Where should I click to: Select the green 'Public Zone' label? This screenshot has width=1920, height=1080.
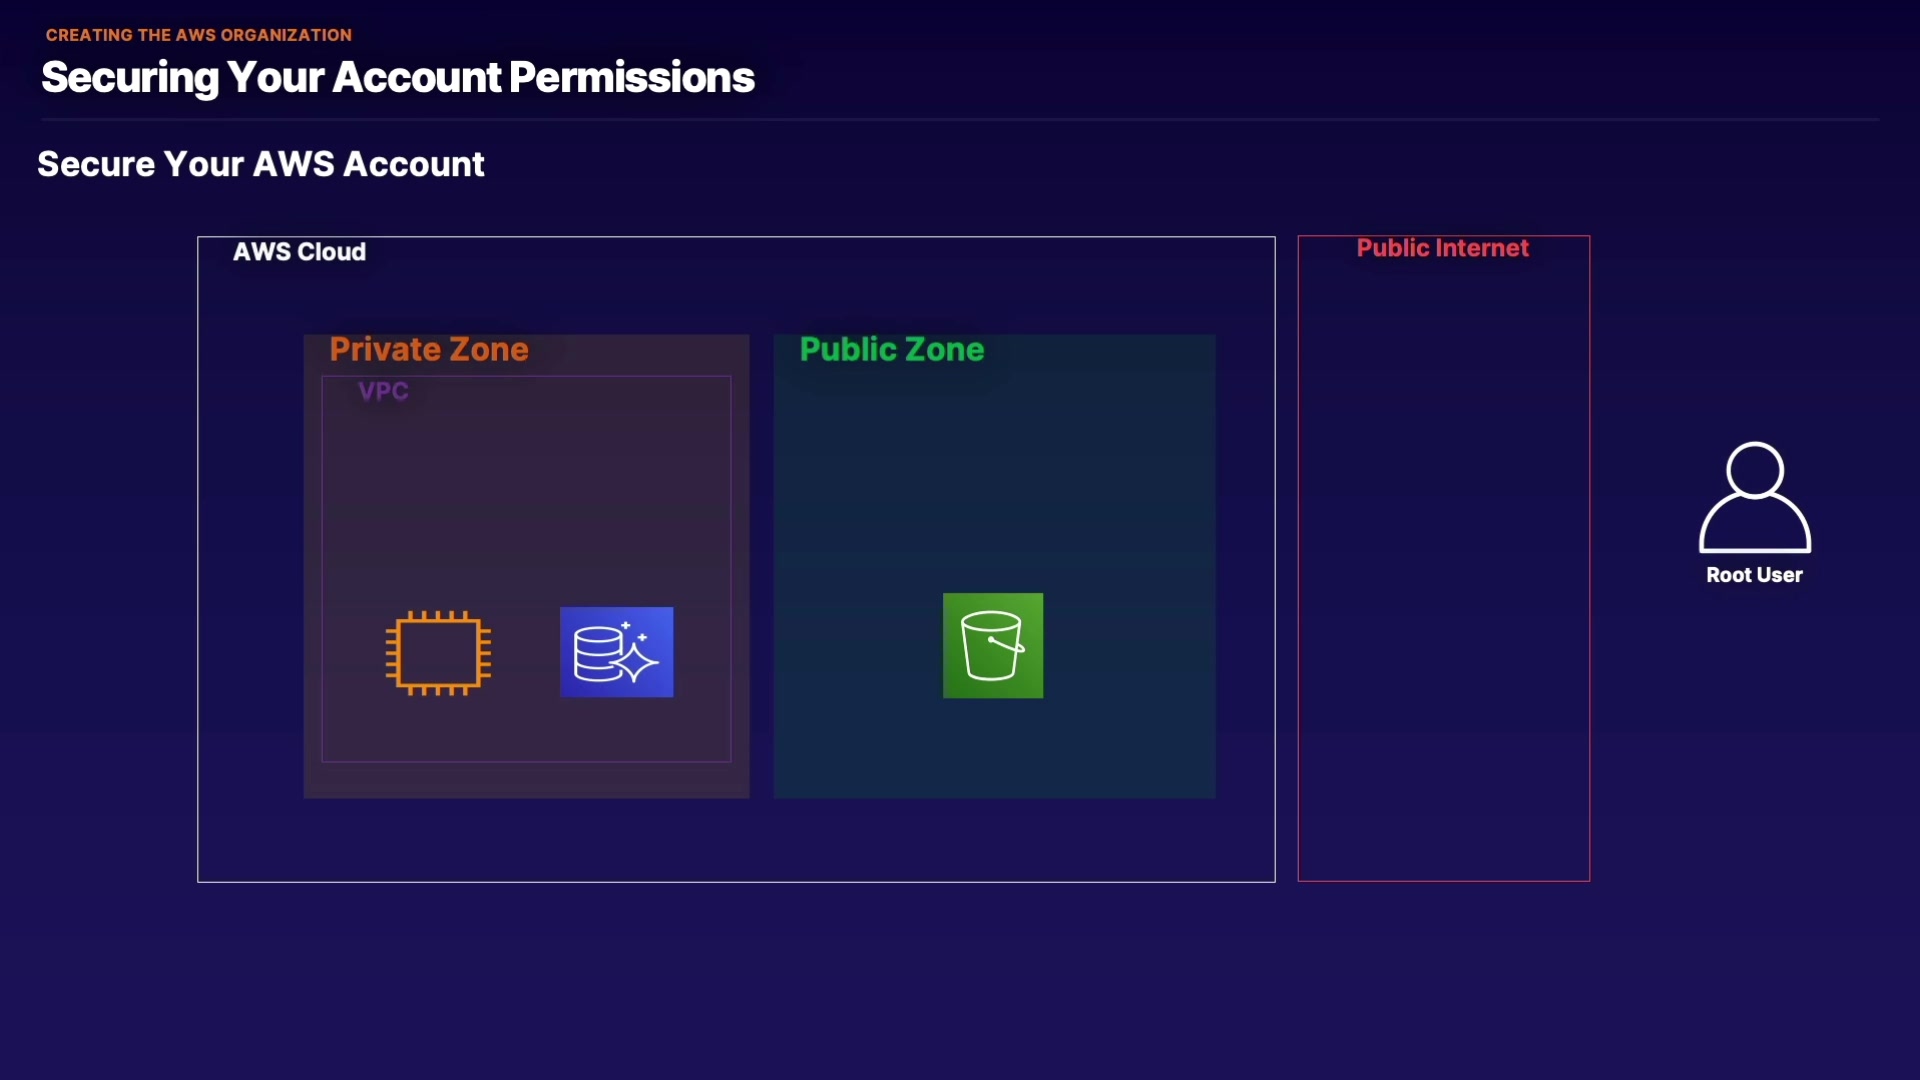(891, 349)
